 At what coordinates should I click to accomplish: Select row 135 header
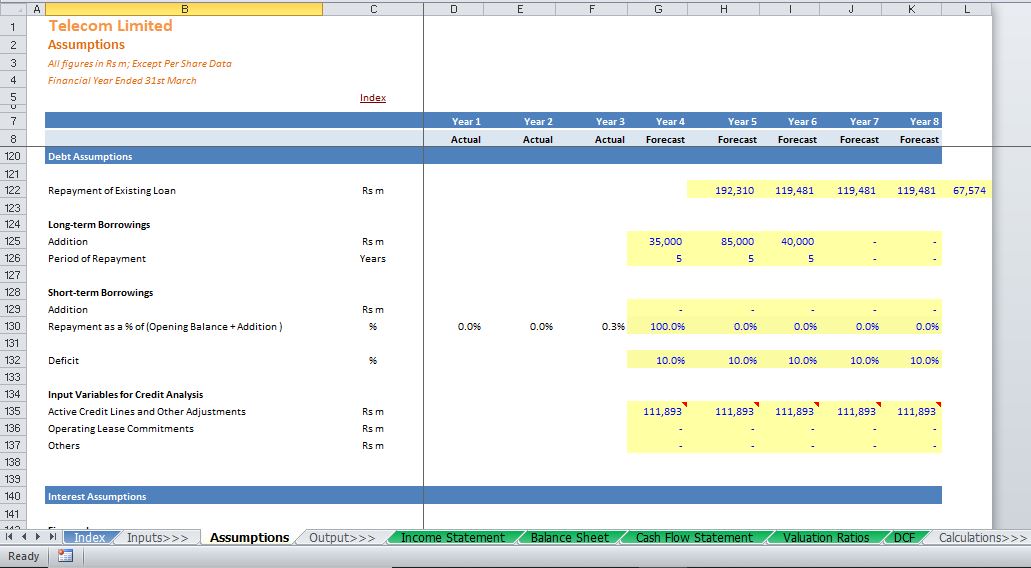coord(12,412)
